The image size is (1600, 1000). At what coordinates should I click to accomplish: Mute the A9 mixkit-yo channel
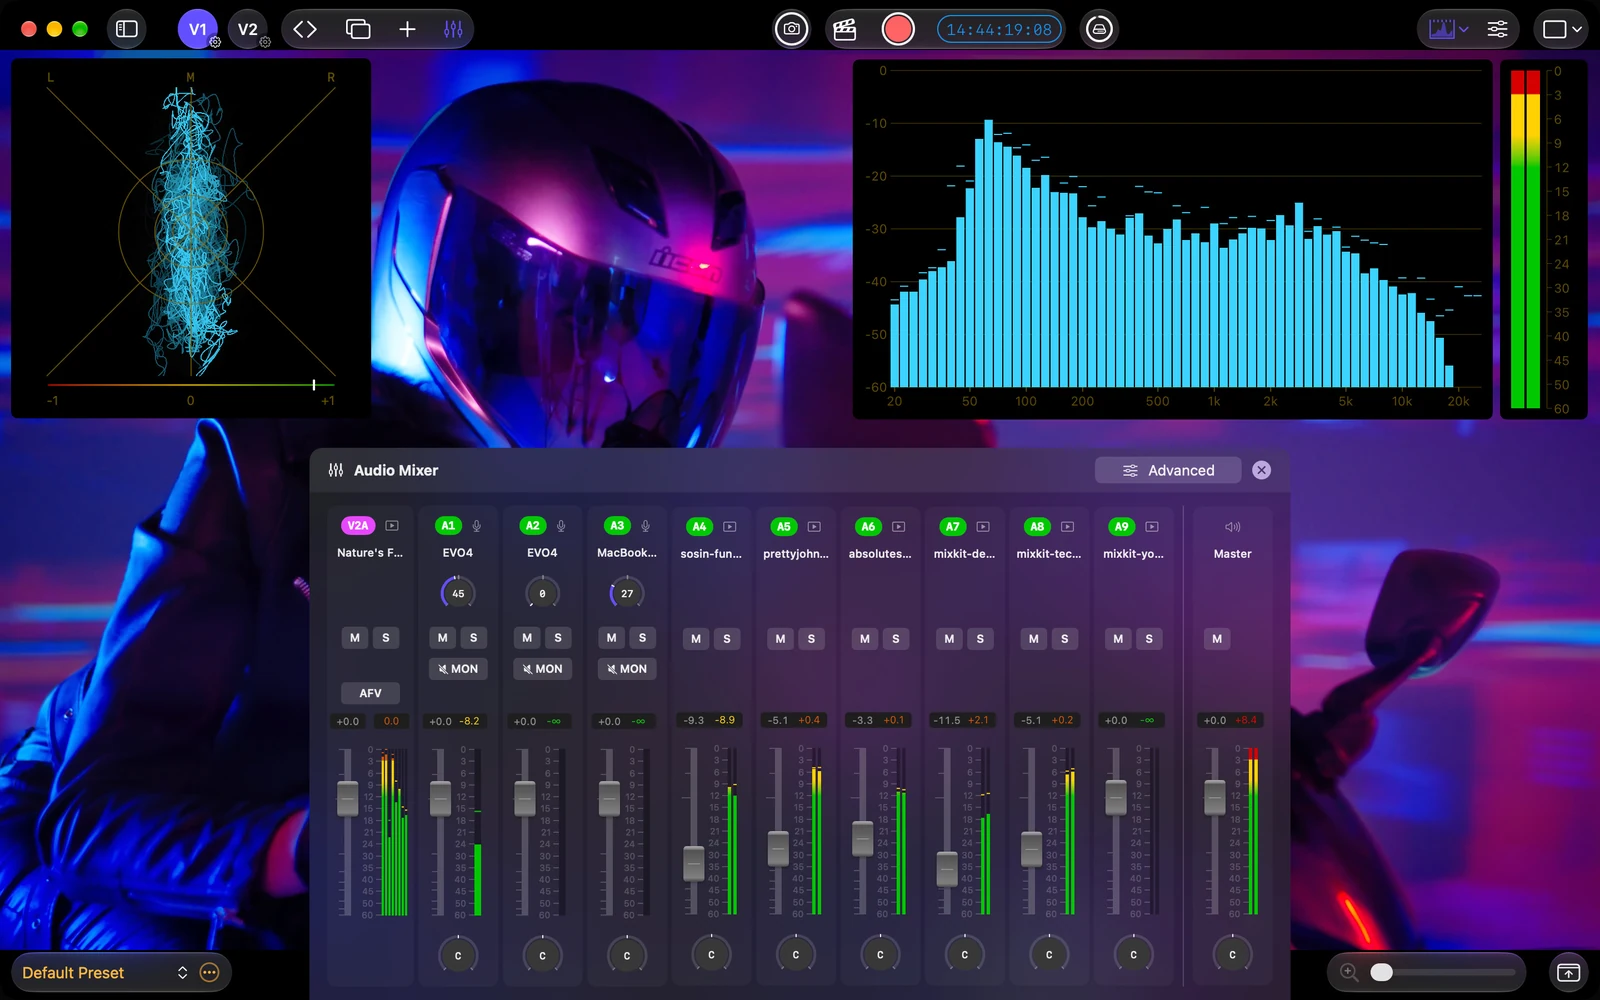pyautogui.click(x=1118, y=639)
